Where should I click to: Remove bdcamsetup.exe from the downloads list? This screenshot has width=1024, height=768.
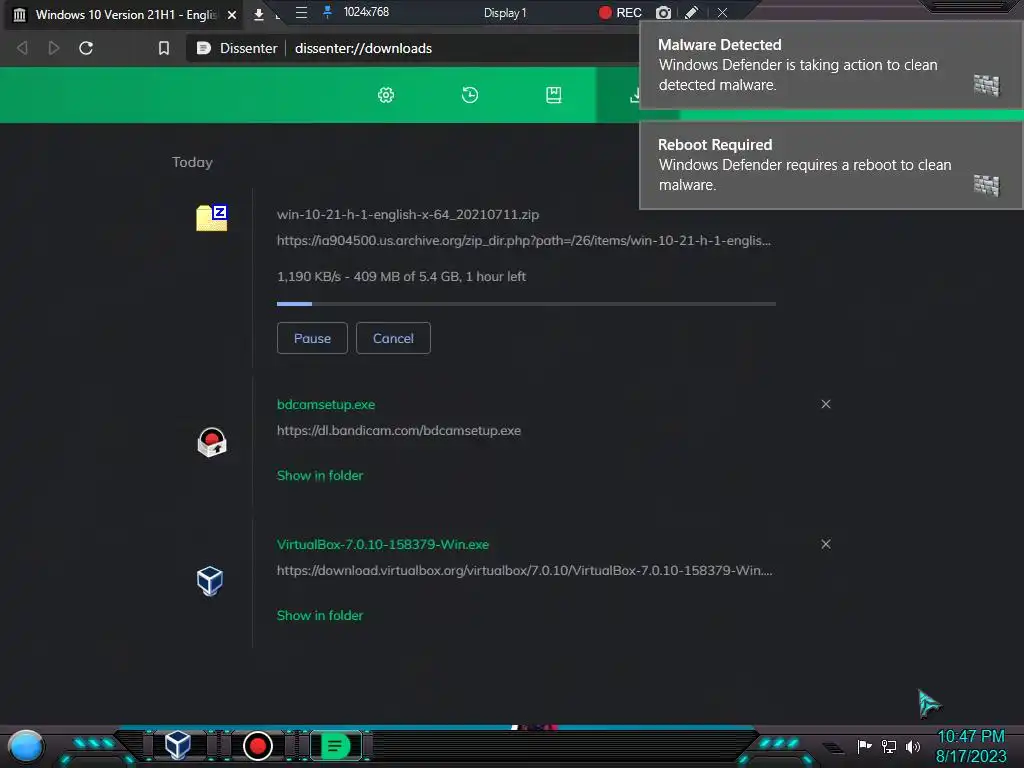[x=826, y=404]
